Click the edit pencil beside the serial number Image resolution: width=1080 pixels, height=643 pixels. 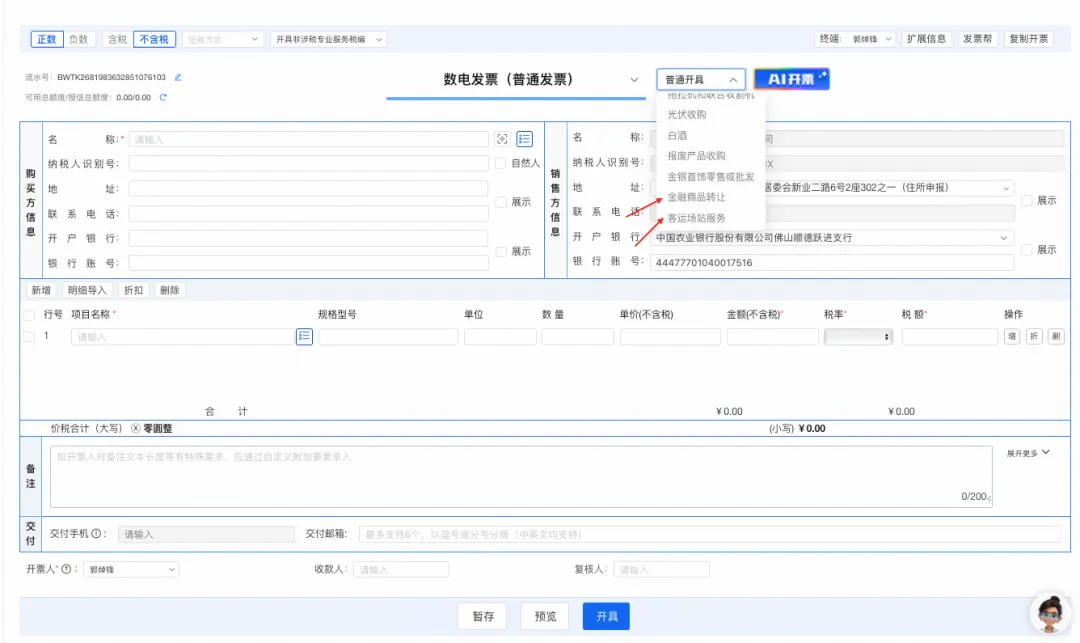point(178,77)
